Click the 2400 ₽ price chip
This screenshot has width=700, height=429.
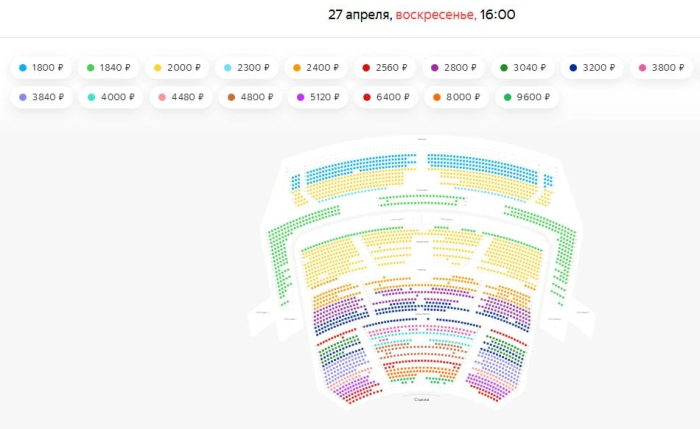316,68
